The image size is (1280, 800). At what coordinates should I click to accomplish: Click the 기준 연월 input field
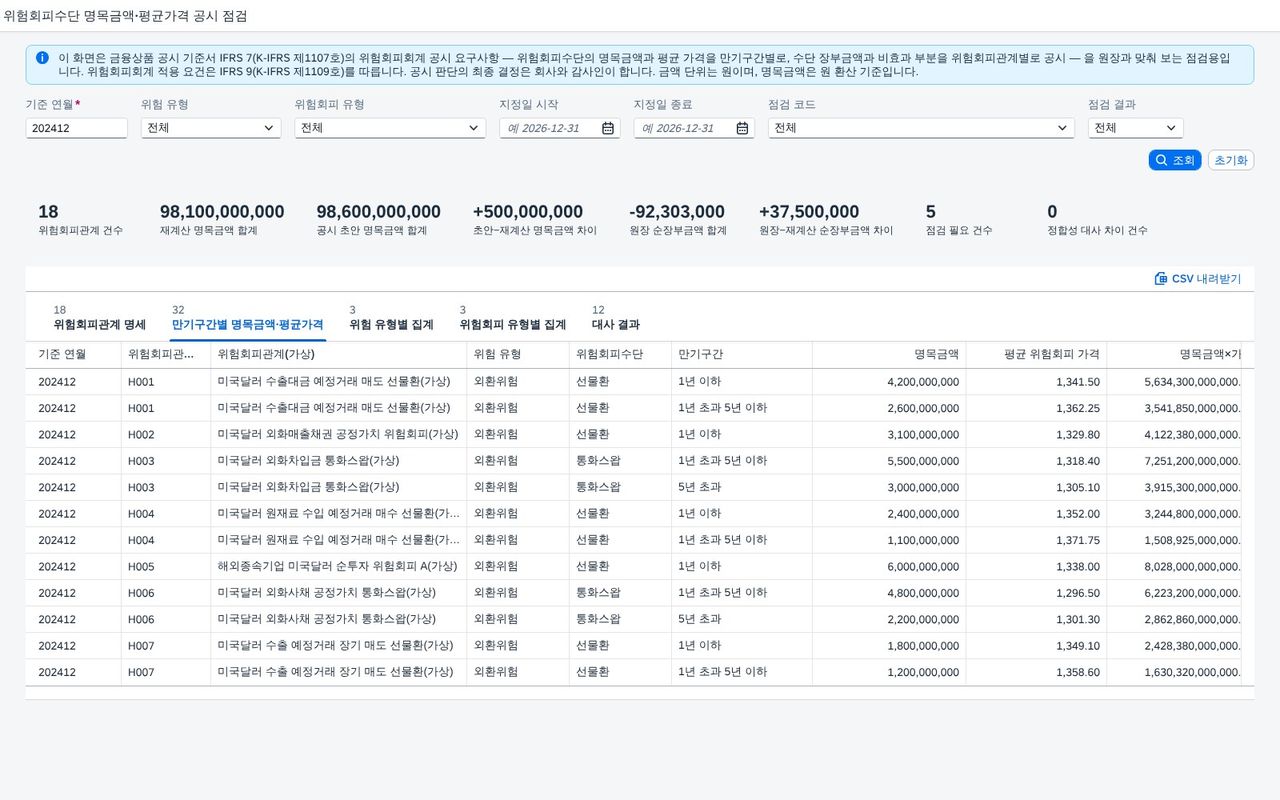pos(77,128)
